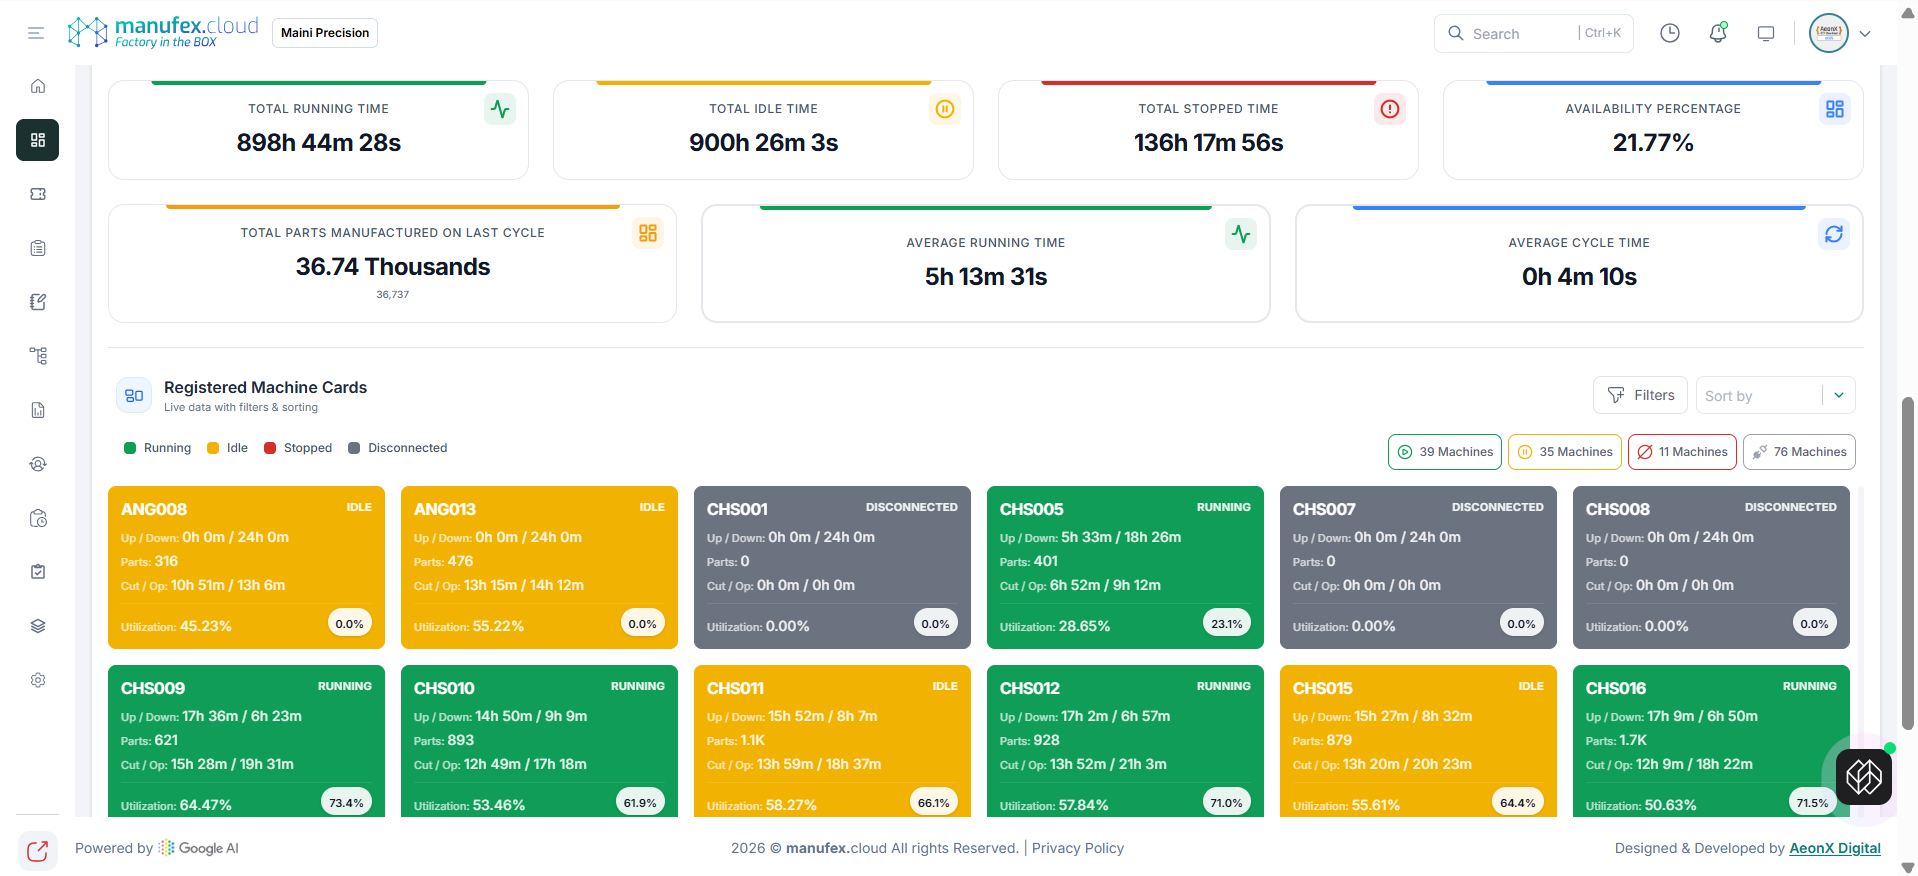The image size is (1918, 876).
Task: Select the dashboard grid sidebar icon
Action: pyautogui.click(x=38, y=140)
